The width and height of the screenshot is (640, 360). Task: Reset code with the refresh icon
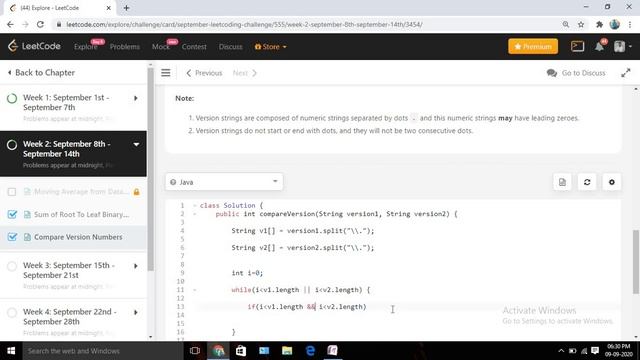pos(587,182)
